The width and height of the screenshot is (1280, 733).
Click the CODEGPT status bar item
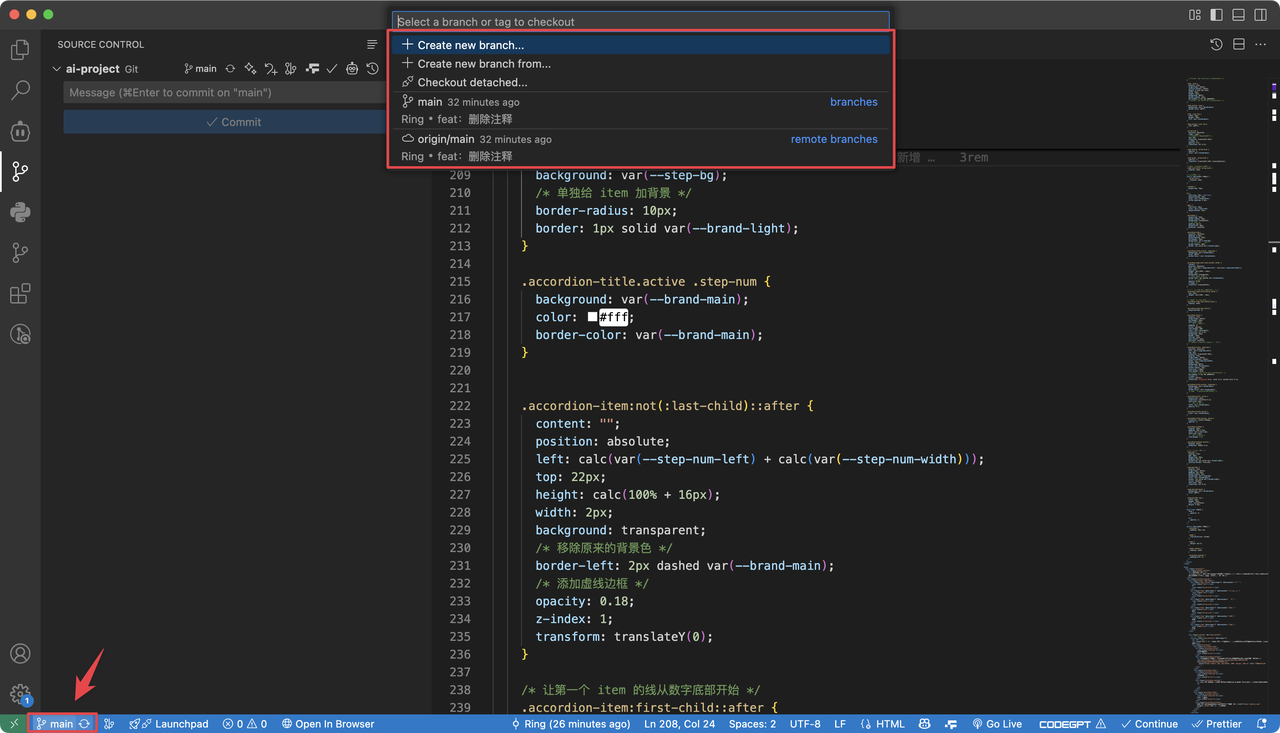pos(1072,724)
